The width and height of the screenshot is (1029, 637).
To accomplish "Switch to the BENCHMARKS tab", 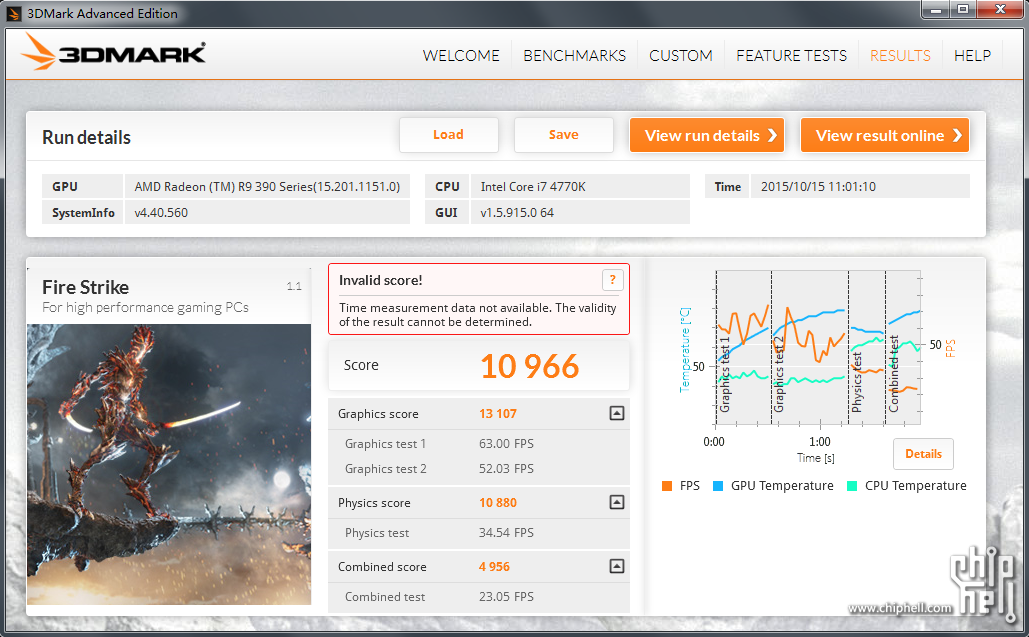I will pos(574,56).
